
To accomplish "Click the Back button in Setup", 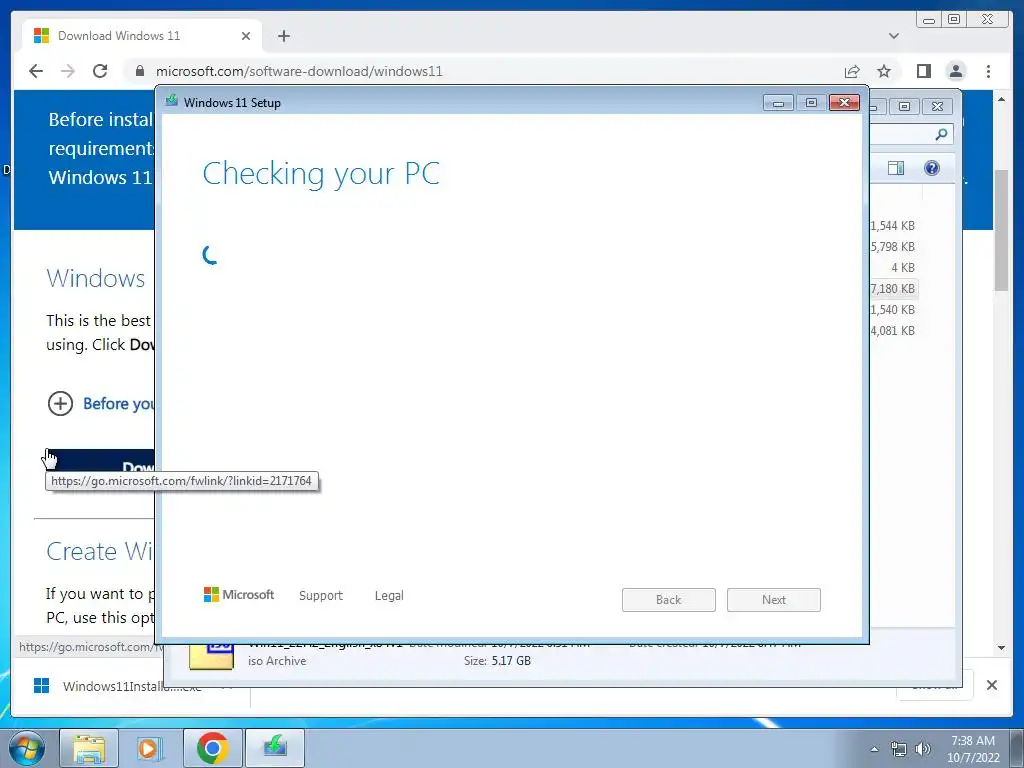I will tap(669, 600).
